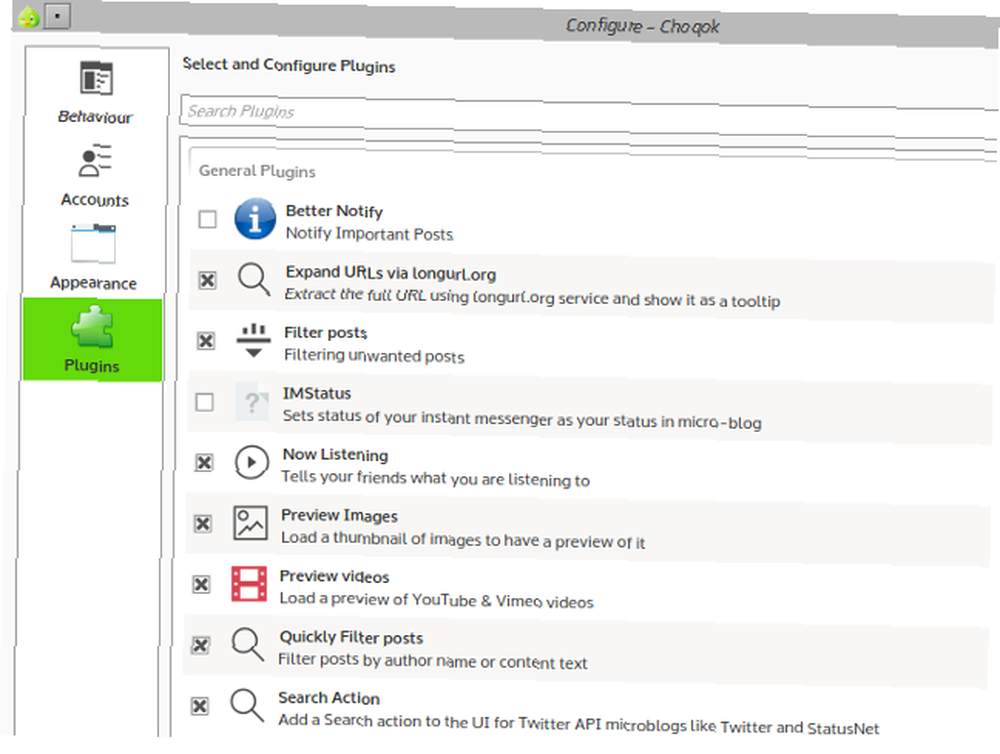Select the "Preview Images" plugin title
The width and height of the screenshot is (1000, 754).
point(339,515)
